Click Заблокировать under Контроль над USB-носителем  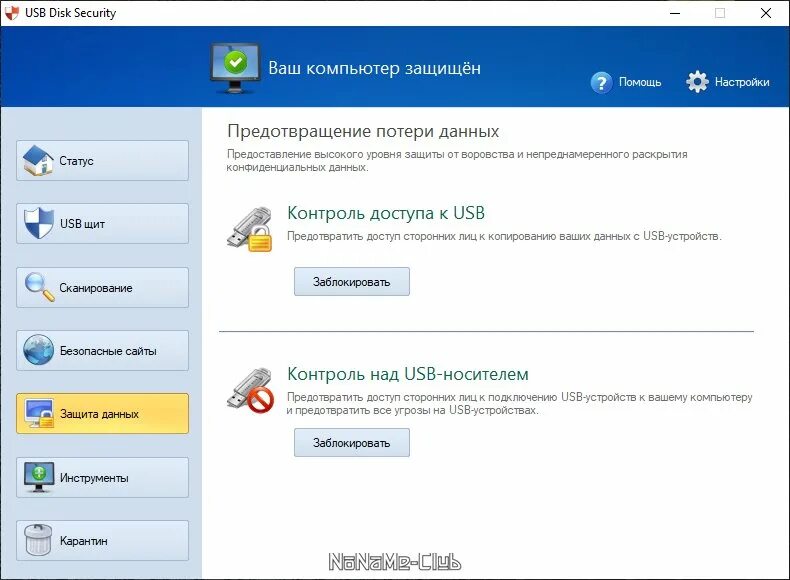[352, 443]
